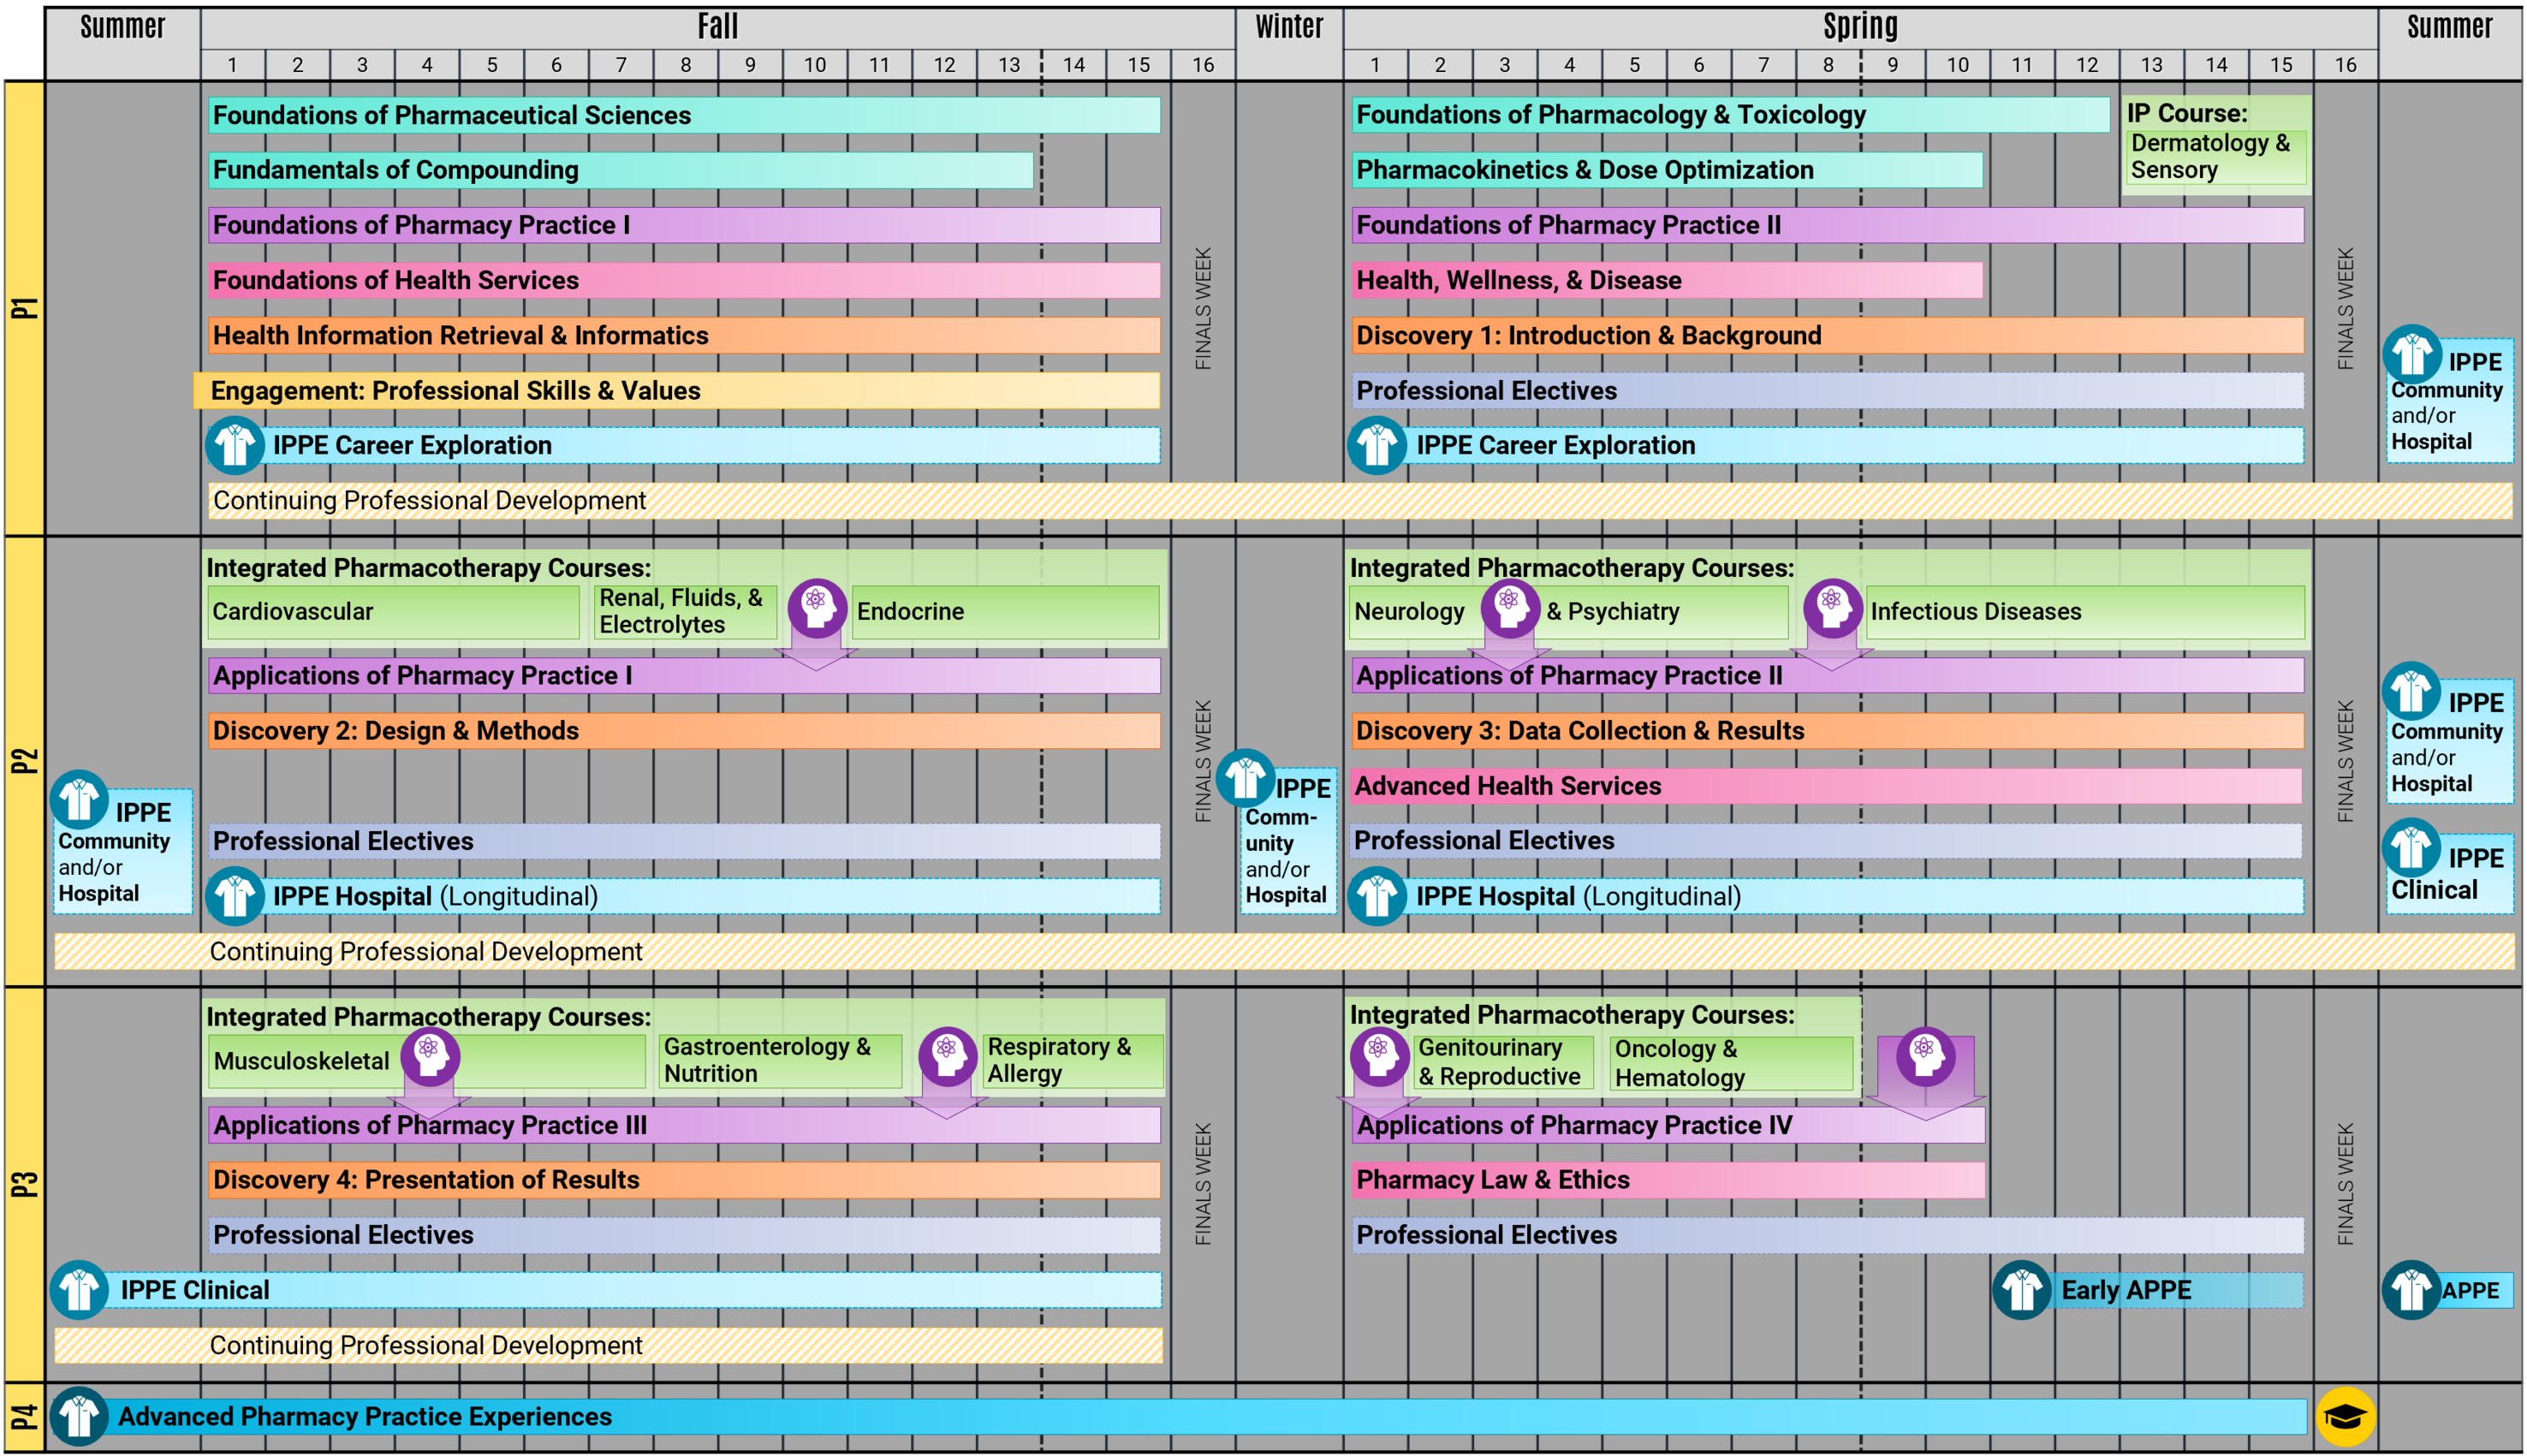Select the Fall semester header
Screen dimensions: 2527x1456
(717, 26)
